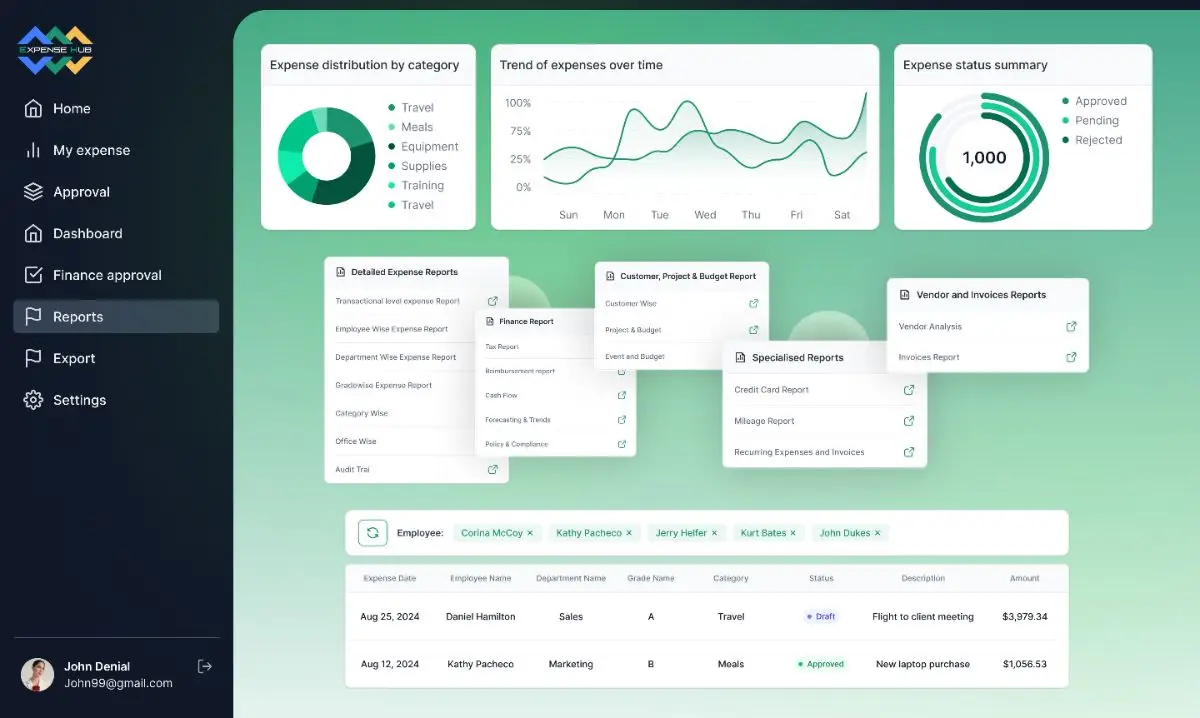This screenshot has height=718, width=1200.
Task: Click the Expense Hub logo
Action: click(x=55, y=50)
